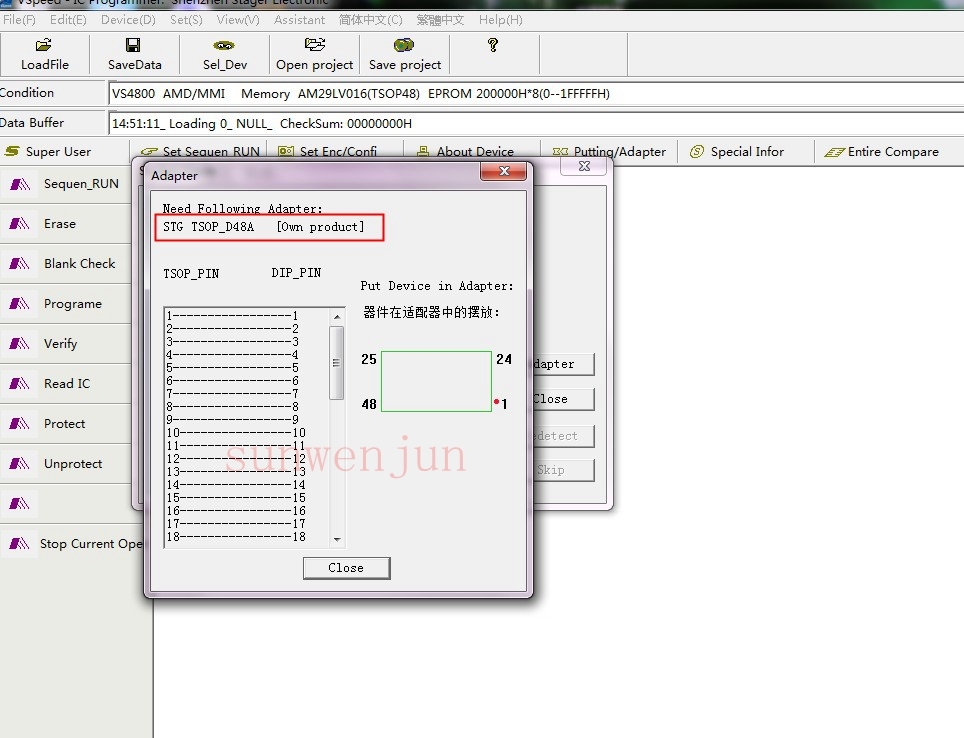
Task: Click the LoadFile toolbar icon
Action: coord(44,46)
